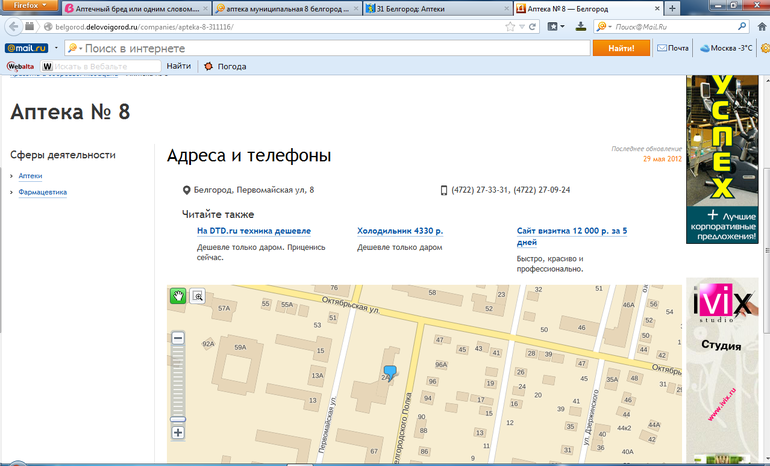Open the Firefox menu dropdown
Screen dimensions: 770x466
[x=29, y=5]
